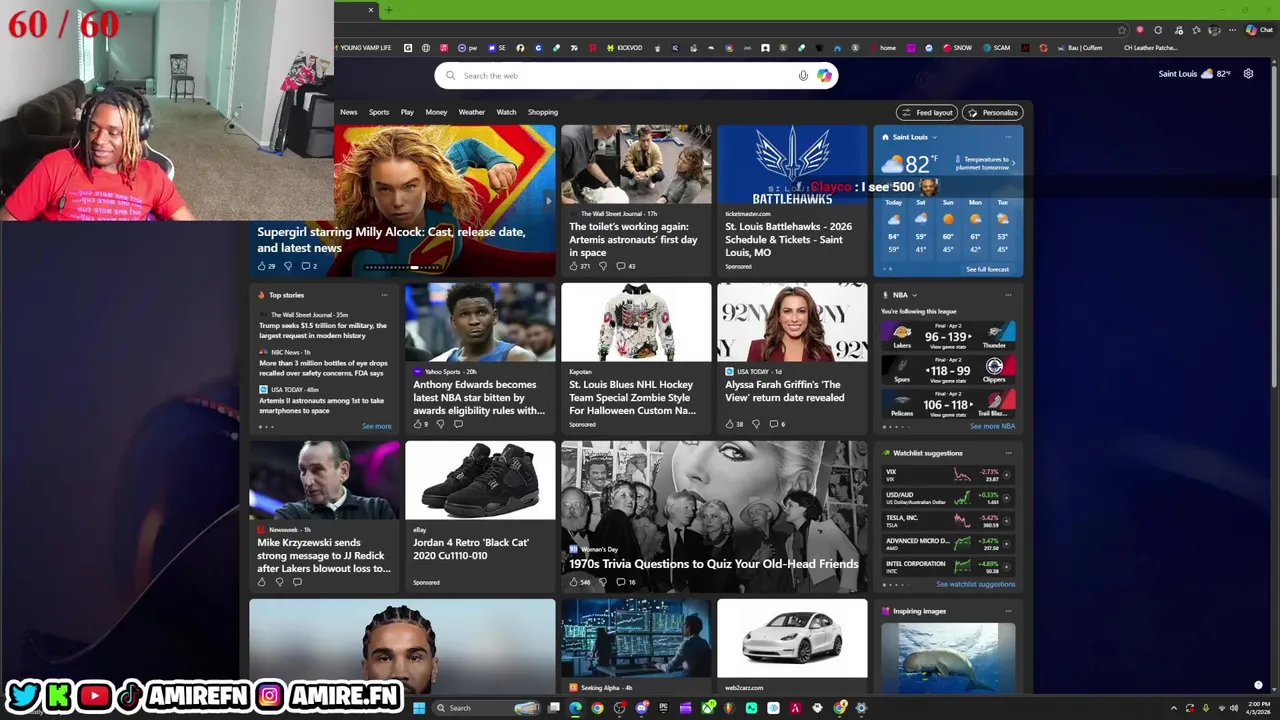Screen dimensions: 1280x720
Task: Open Top stories more options menu
Action: click(384, 295)
